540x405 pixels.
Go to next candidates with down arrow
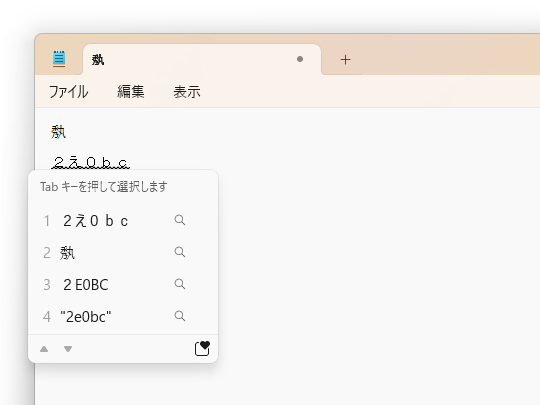(68, 349)
